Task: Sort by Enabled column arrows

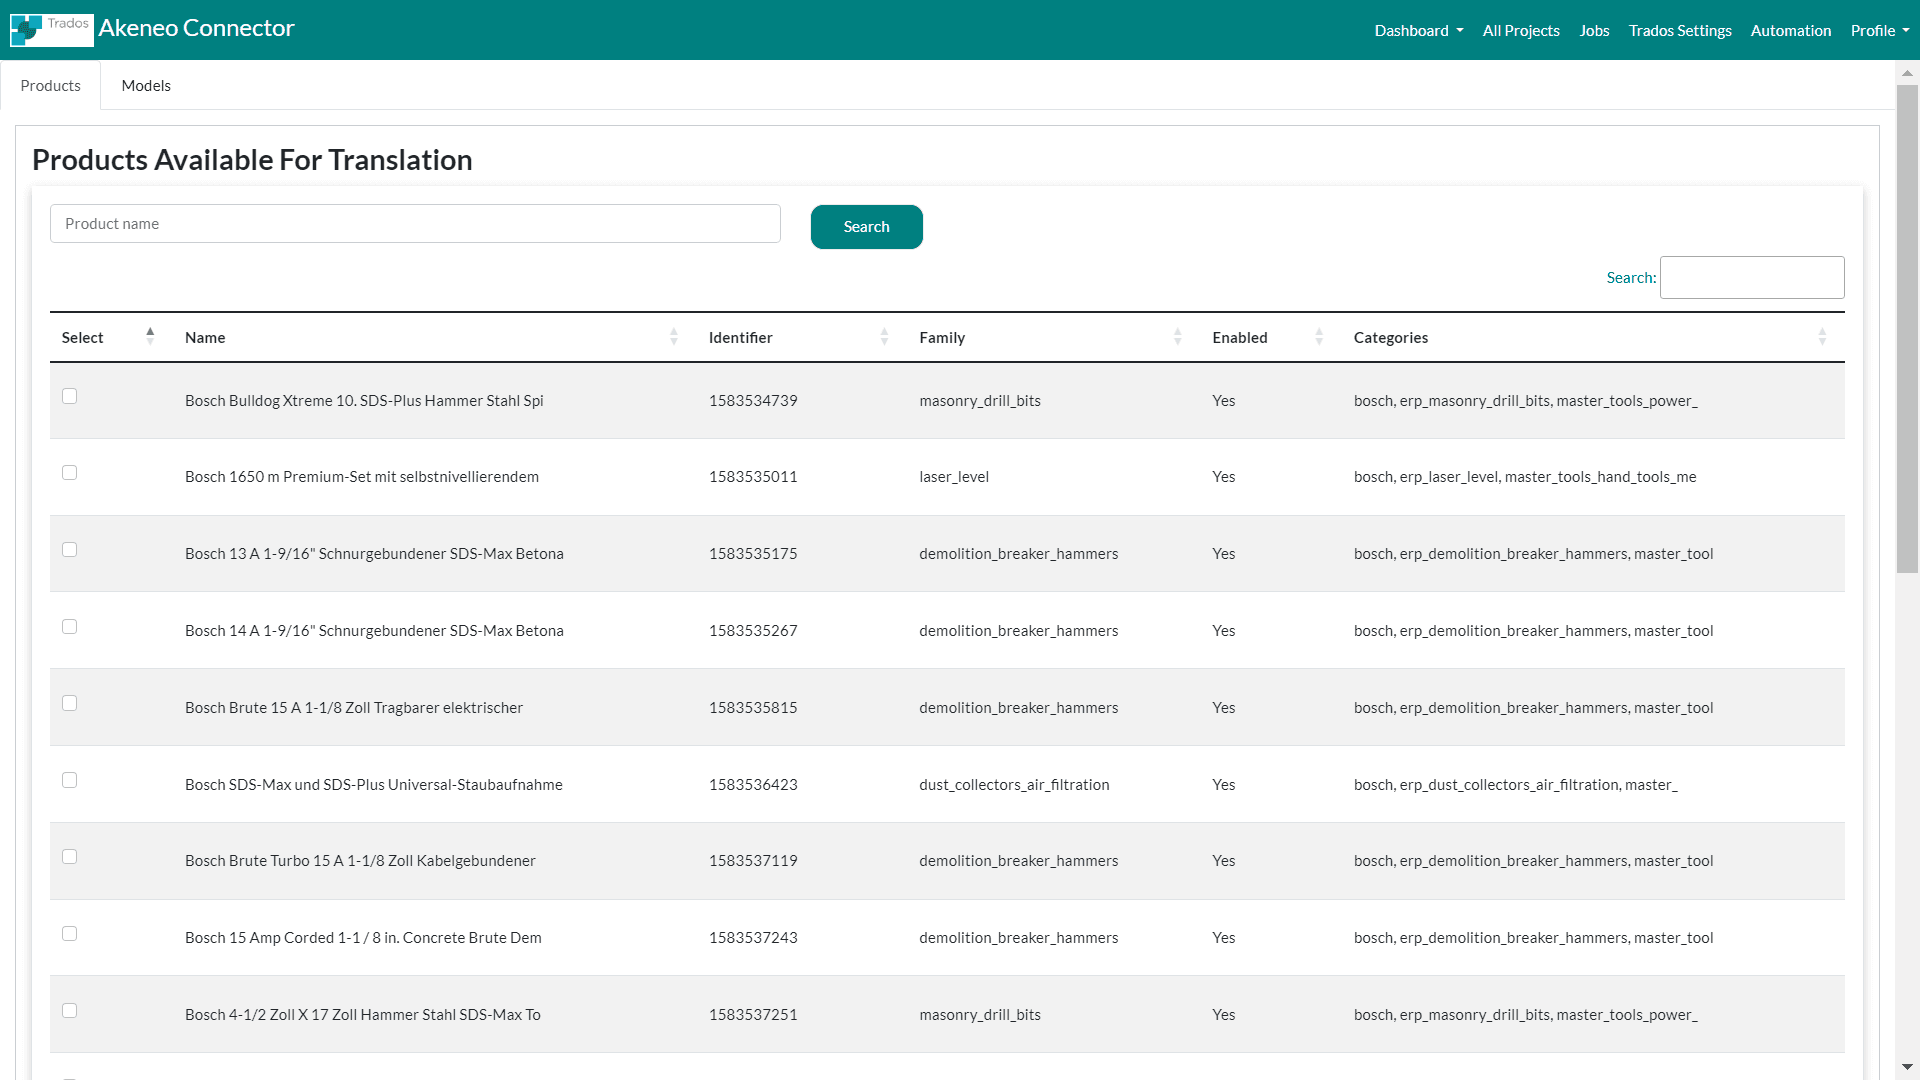Action: (1319, 337)
